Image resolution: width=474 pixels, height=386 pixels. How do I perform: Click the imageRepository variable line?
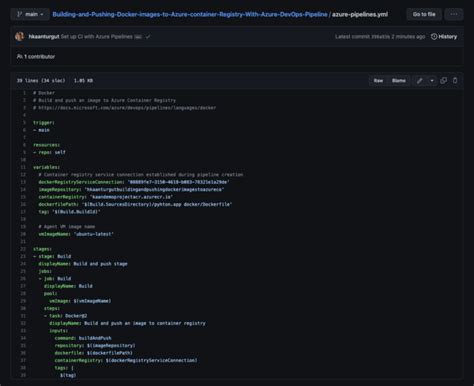pyautogui.click(x=131, y=189)
